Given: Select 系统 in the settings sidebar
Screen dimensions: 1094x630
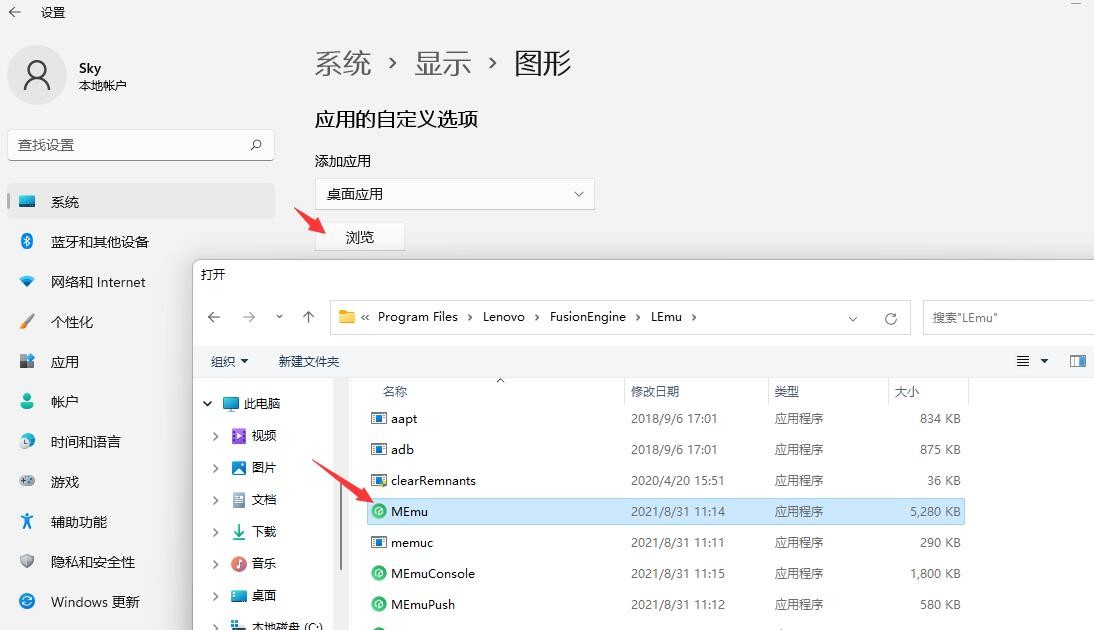Looking at the screenshot, I should pyautogui.click(x=140, y=202).
